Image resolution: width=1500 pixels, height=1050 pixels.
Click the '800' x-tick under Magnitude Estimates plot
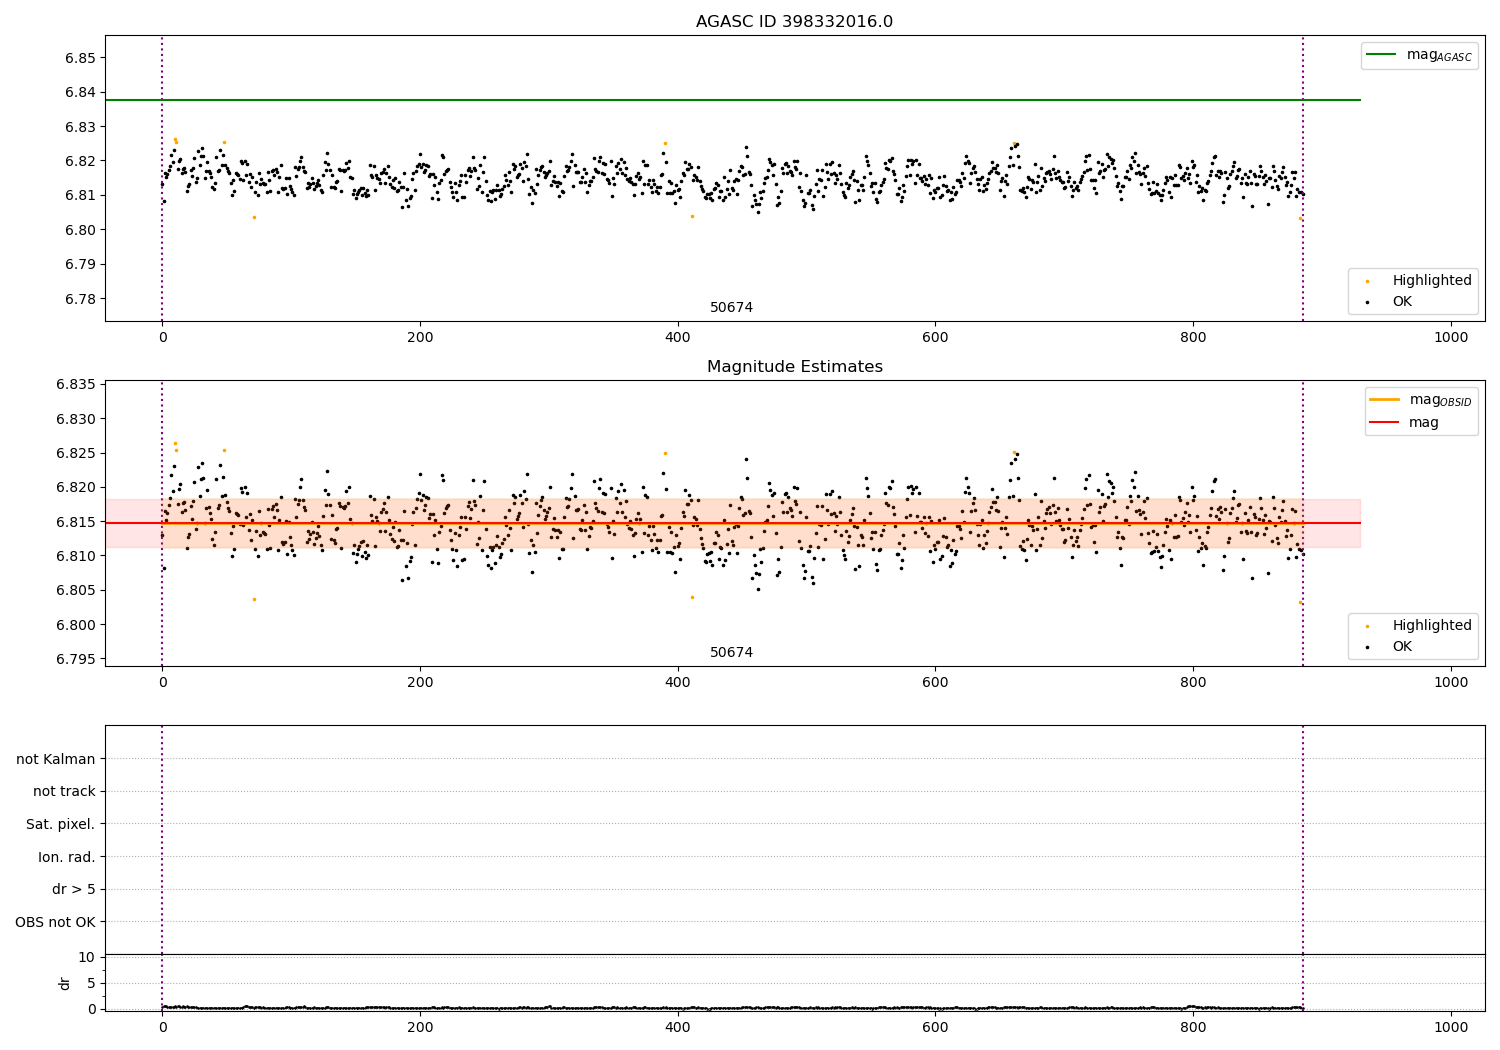pos(1193,683)
